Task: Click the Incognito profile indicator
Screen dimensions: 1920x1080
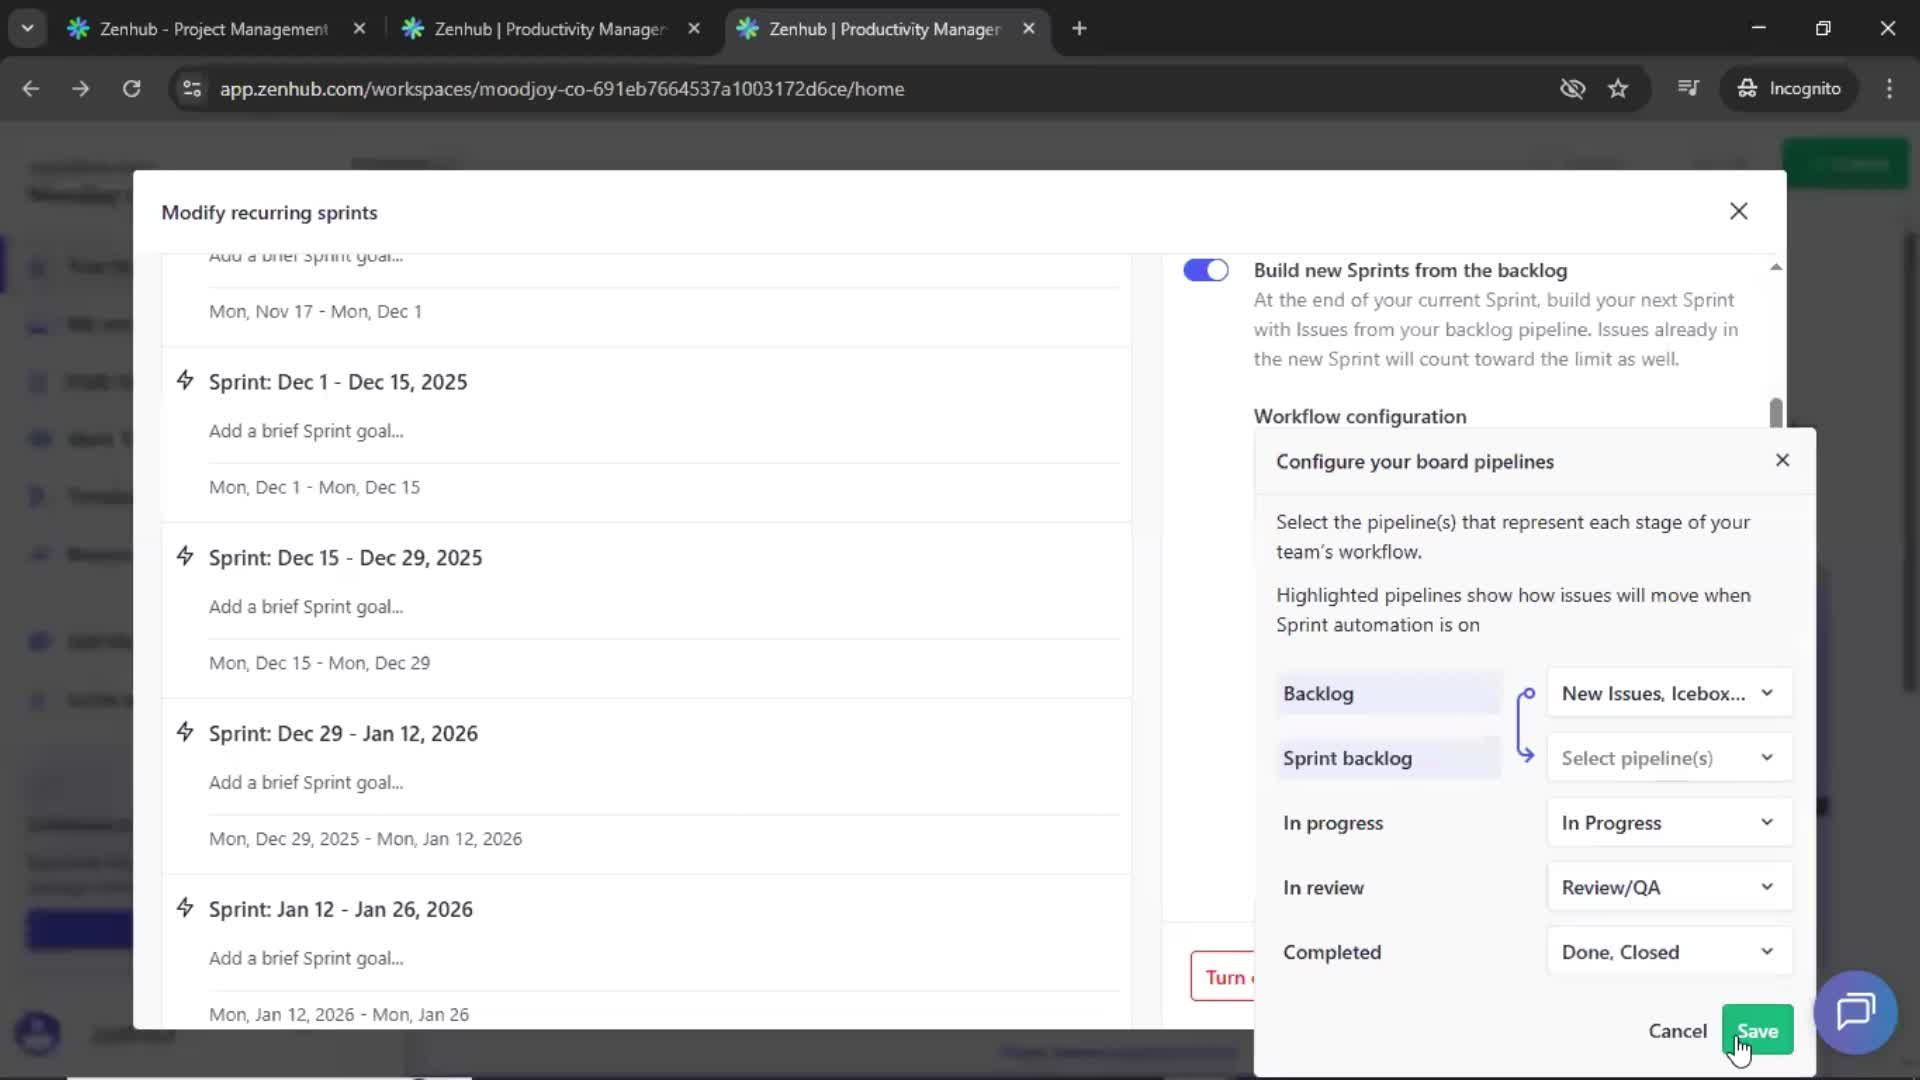Action: (x=1790, y=88)
